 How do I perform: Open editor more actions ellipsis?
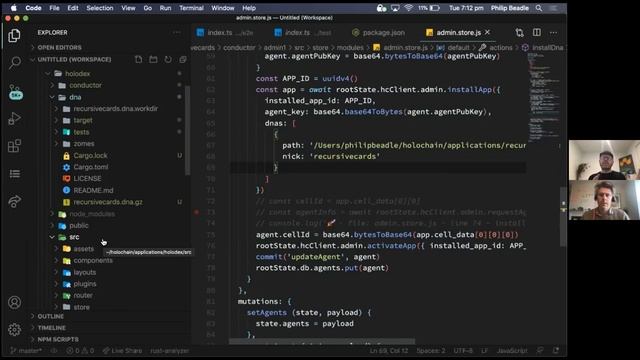pyautogui.click(x=553, y=33)
